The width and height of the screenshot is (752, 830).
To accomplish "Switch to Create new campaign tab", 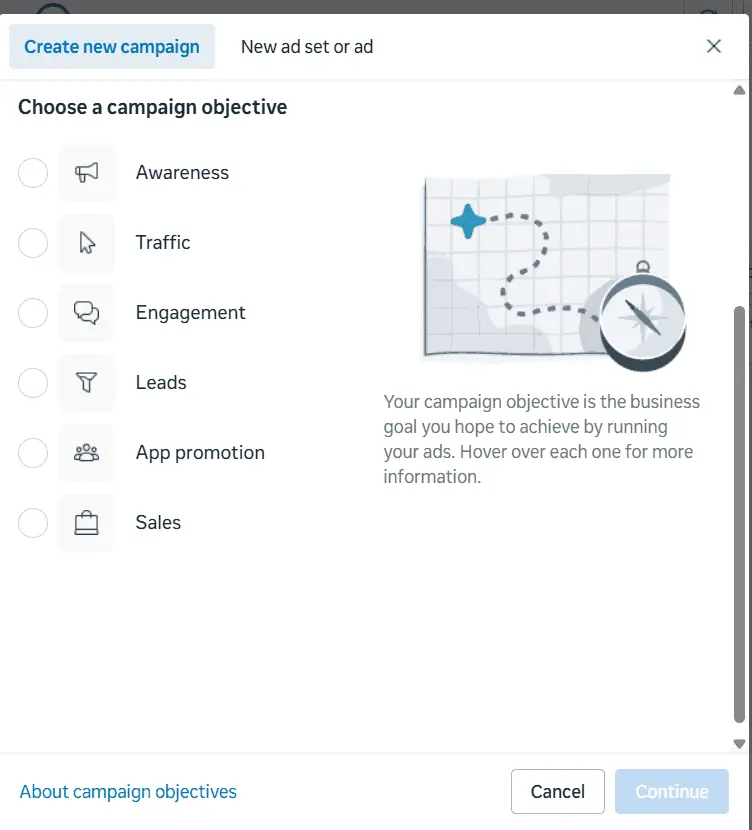I will pos(112,47).
